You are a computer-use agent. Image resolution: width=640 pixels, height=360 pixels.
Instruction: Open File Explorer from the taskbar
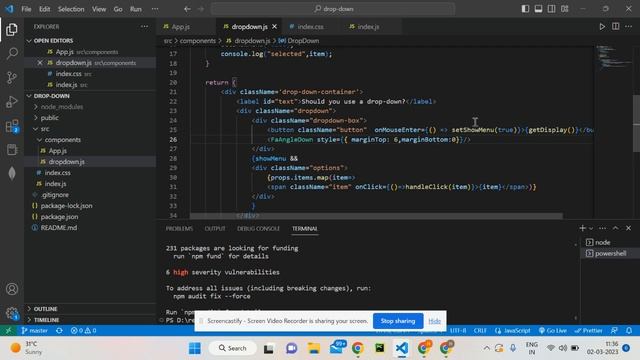(x=314, y=348)
